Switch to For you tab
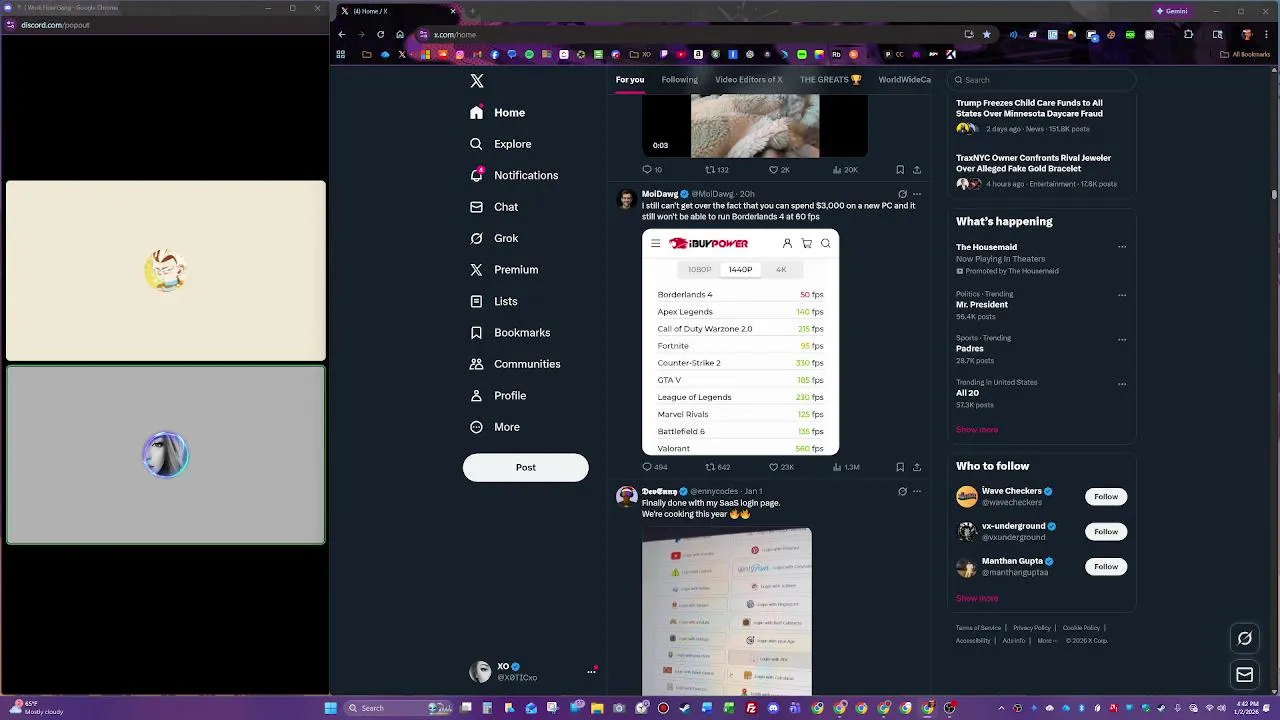Image resolution: width=1280 pixels, height=720 pixels. click(x=630, y=80)
